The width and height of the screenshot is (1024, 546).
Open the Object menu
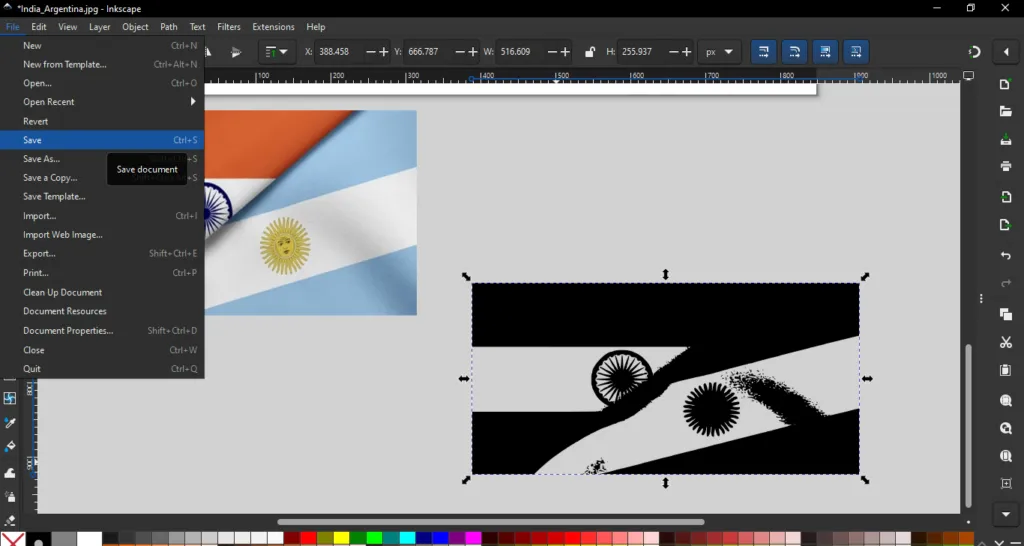(x=135, y=27)
